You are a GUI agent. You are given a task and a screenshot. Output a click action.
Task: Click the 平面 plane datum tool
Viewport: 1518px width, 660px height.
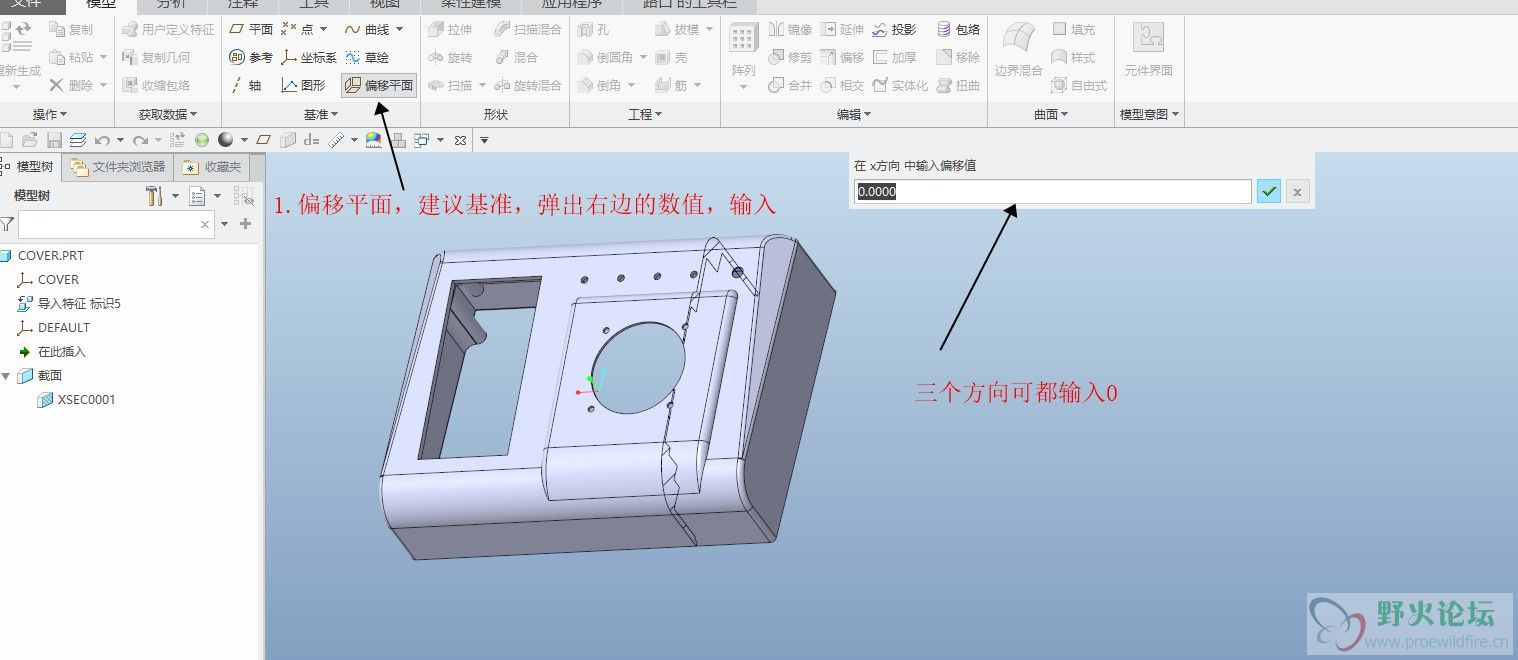251,30
